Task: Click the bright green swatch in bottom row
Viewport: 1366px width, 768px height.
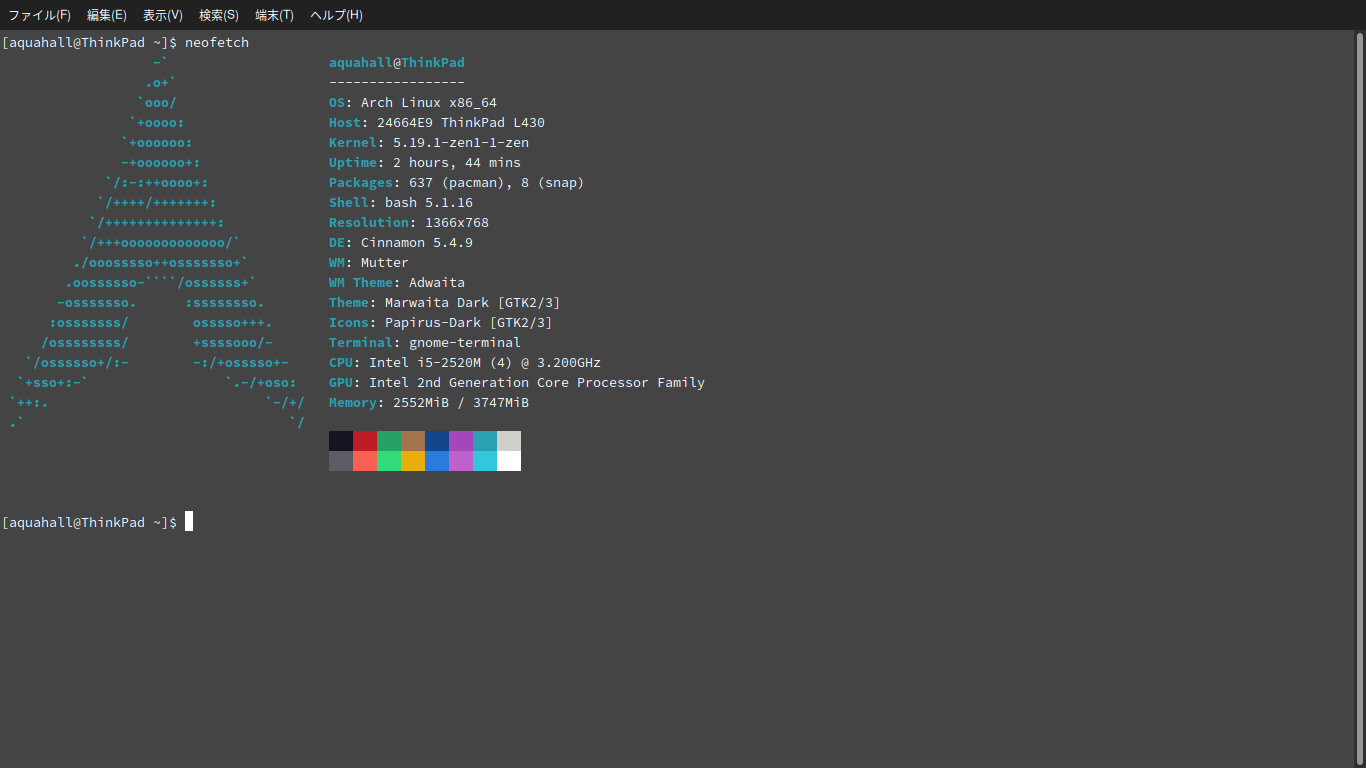Action: pos(389,461)
